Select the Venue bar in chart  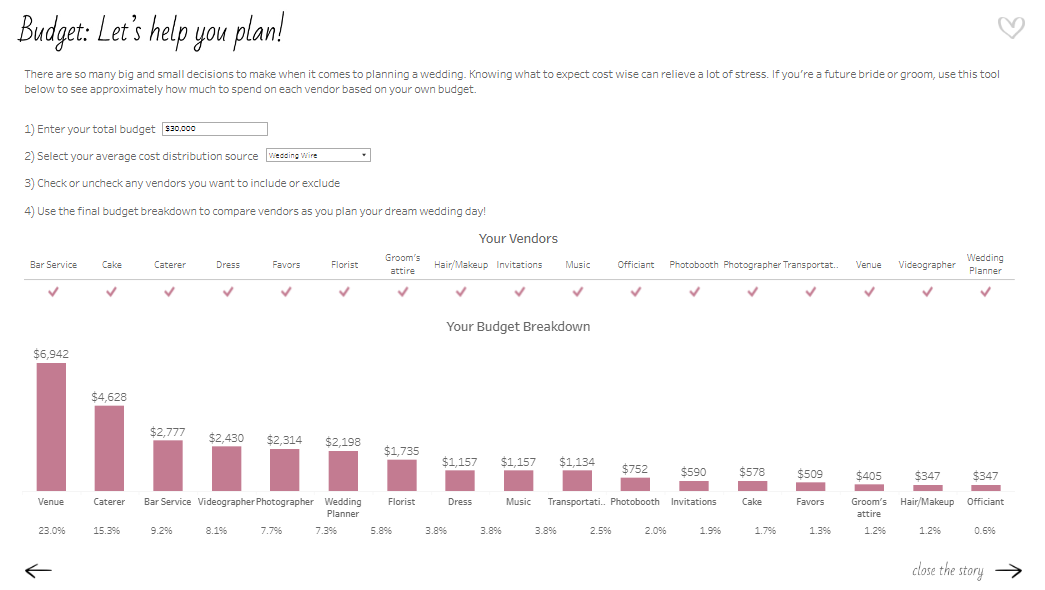[51, 427]
